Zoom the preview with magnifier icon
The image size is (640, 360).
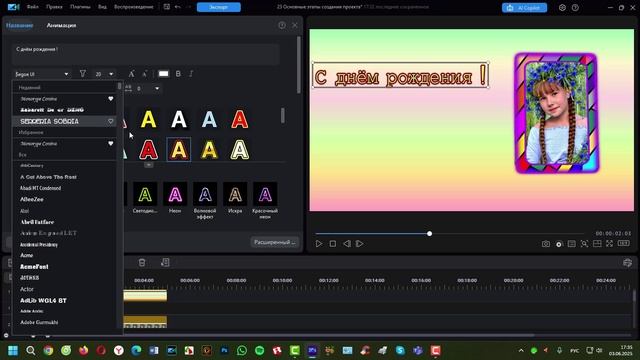point(584,244)
